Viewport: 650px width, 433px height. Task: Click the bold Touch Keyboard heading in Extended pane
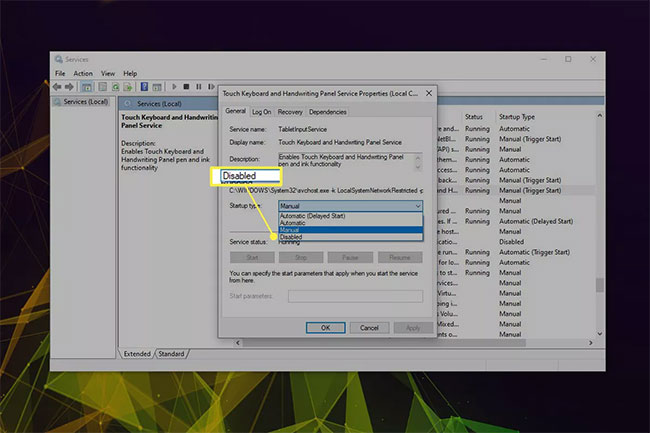[x=169, y=121]
